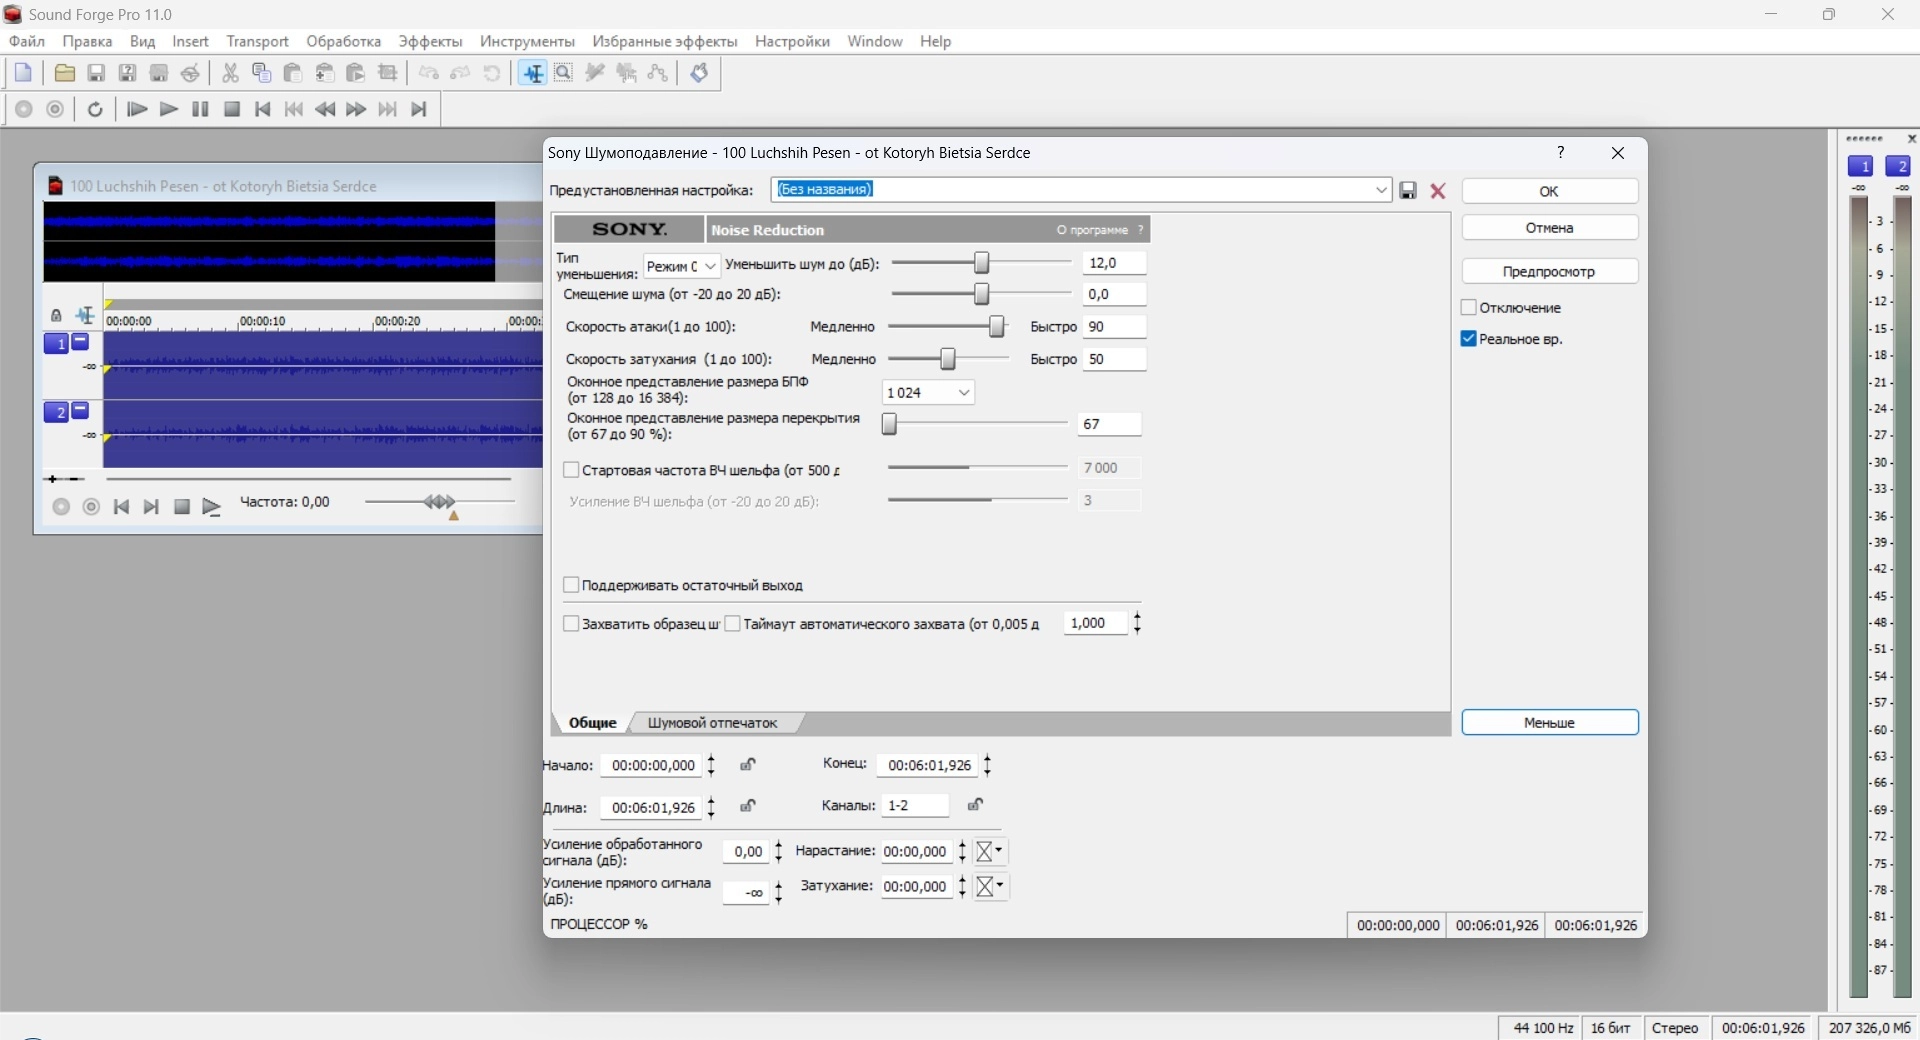Select the Magnify tool in the toolbar

tap(564, 73)
